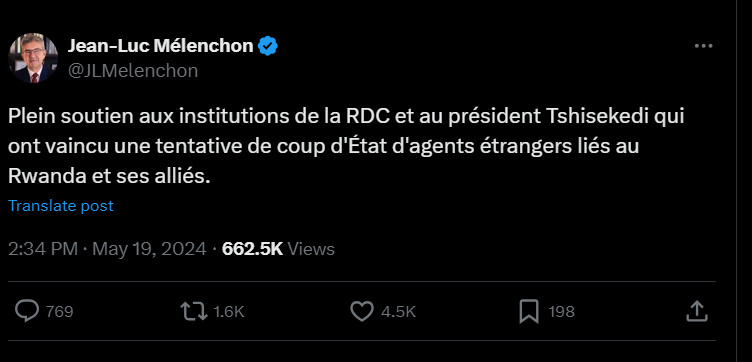Open the more options ellipsis menu
752x362 pixels.
pyautogui.click(x=704, y=46)
